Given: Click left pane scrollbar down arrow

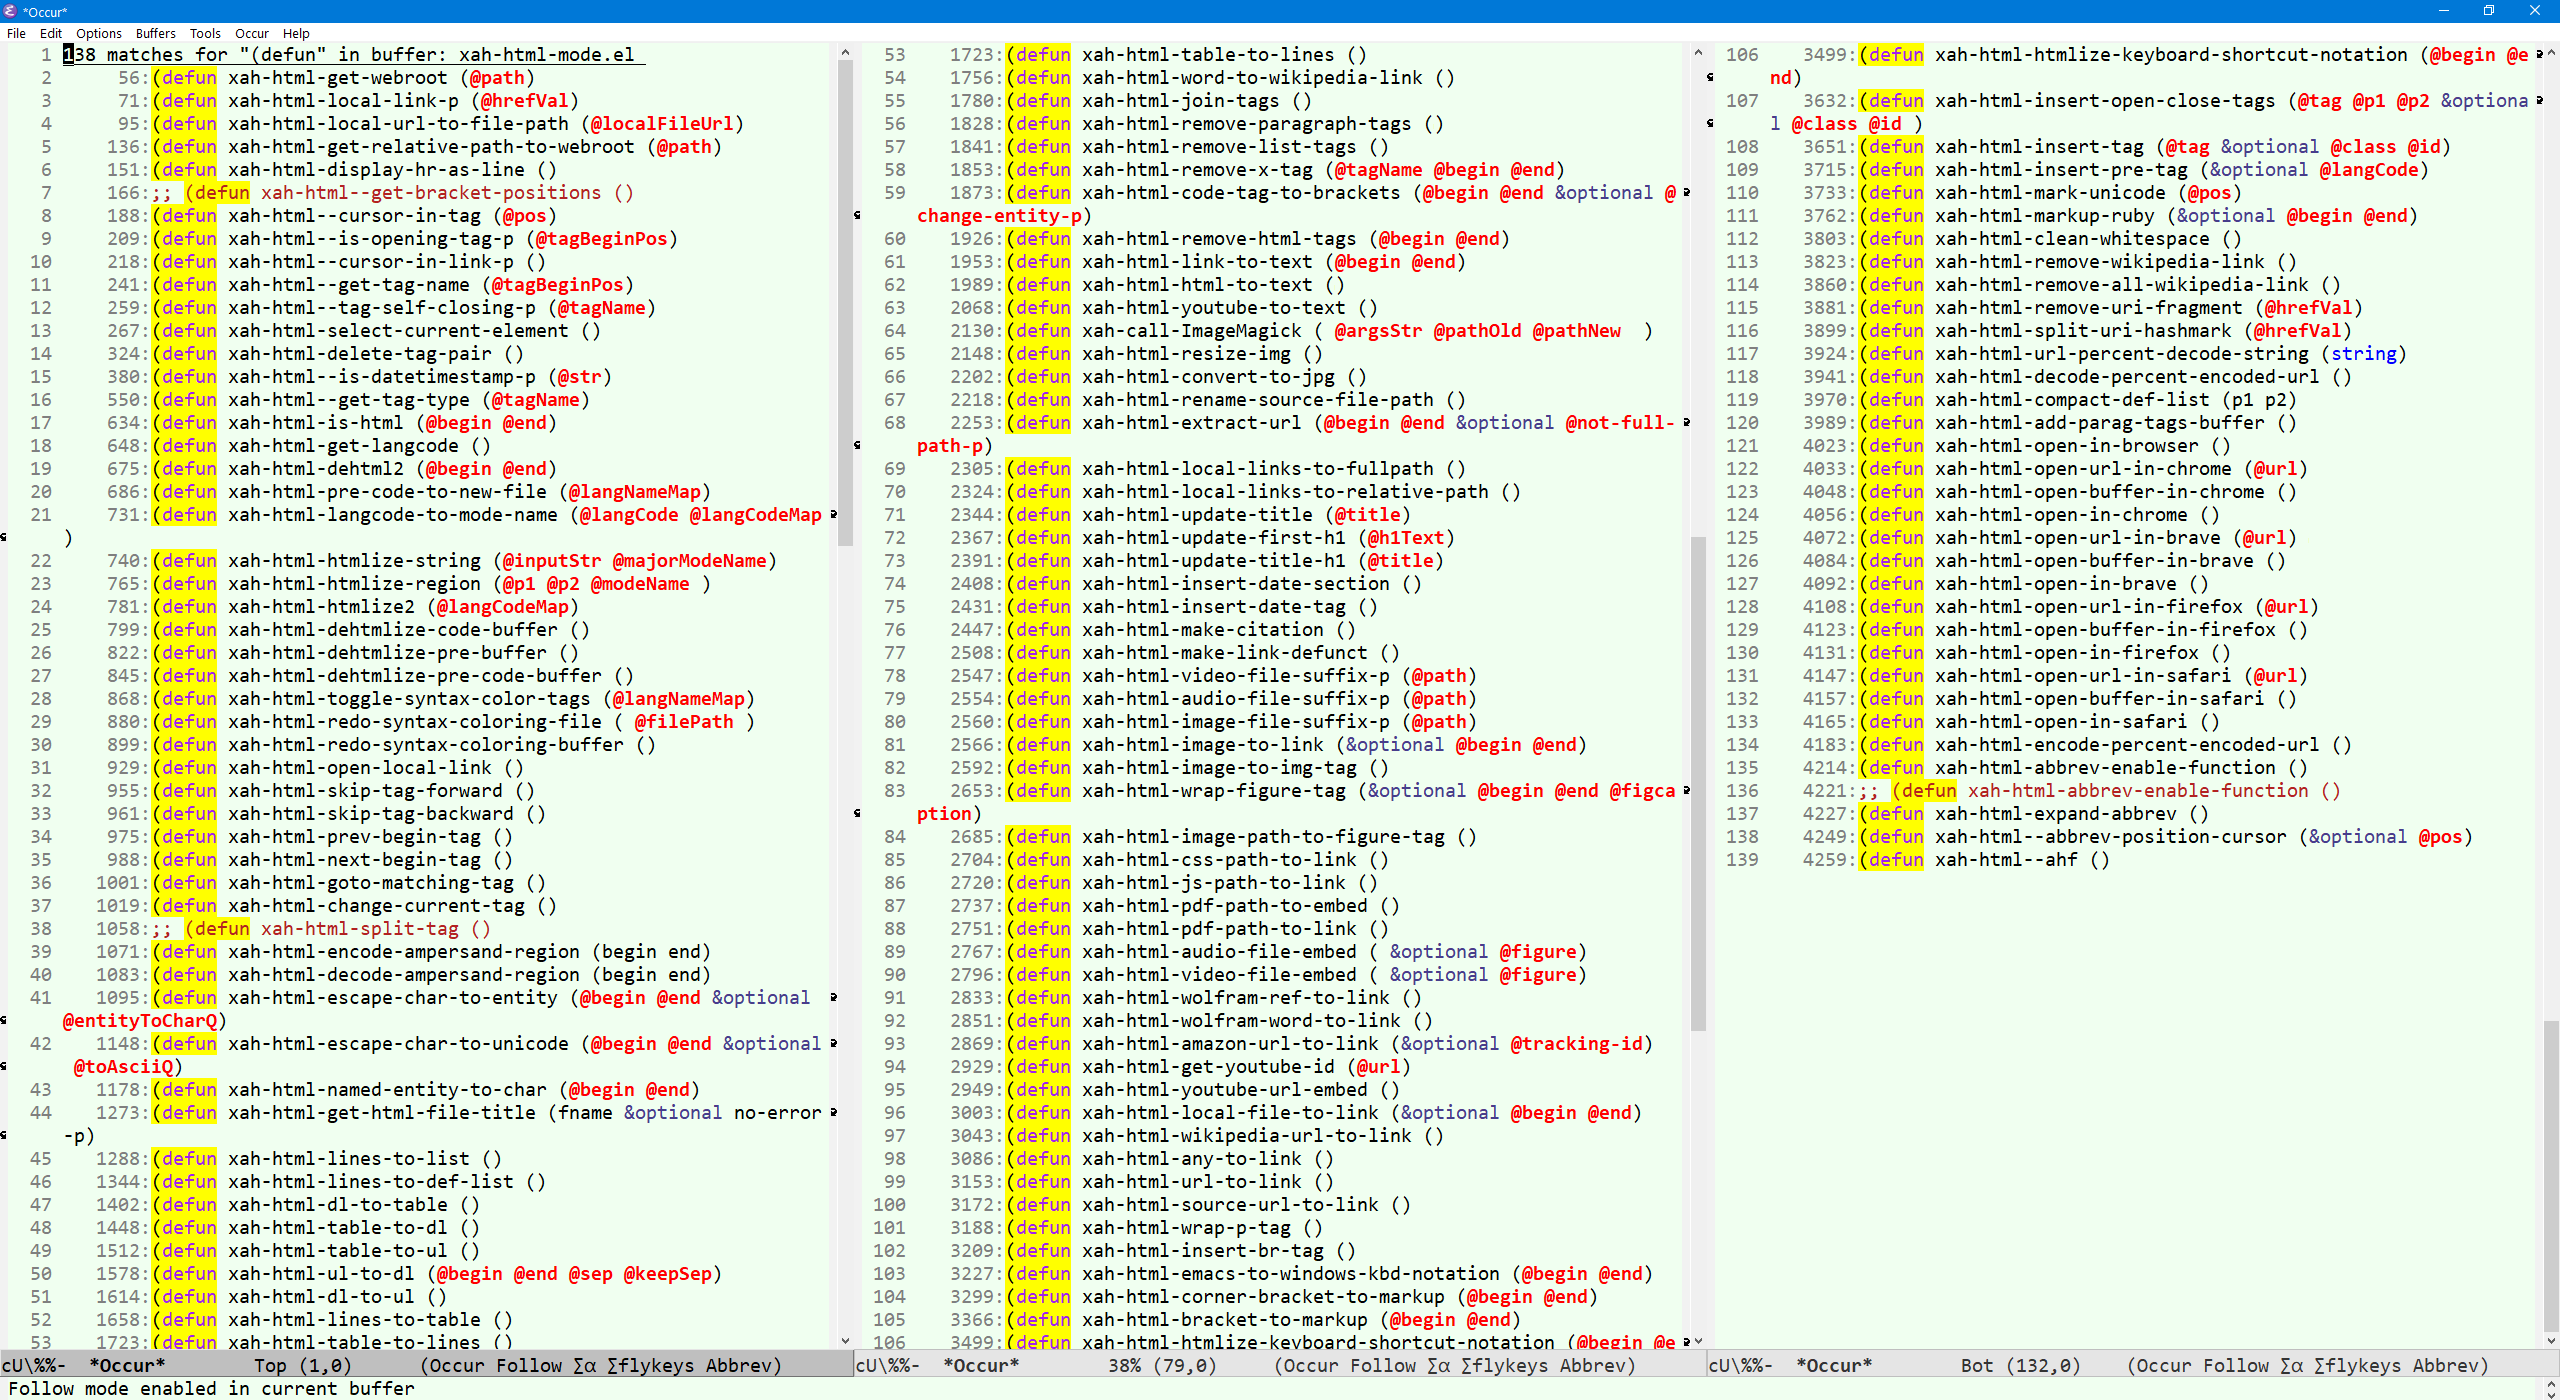Looking at the screenshot, I should (845, 1341).
